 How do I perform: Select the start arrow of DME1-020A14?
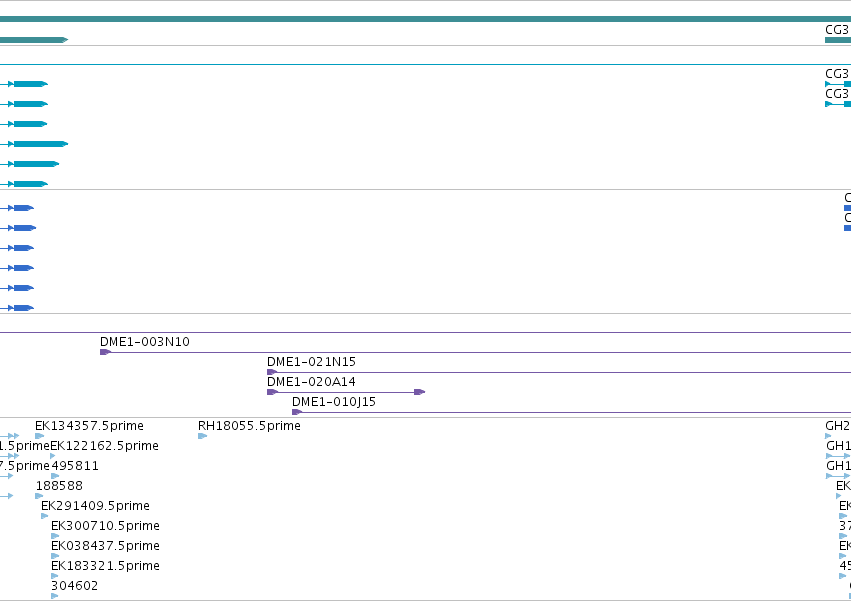click(x=272, y=392)
